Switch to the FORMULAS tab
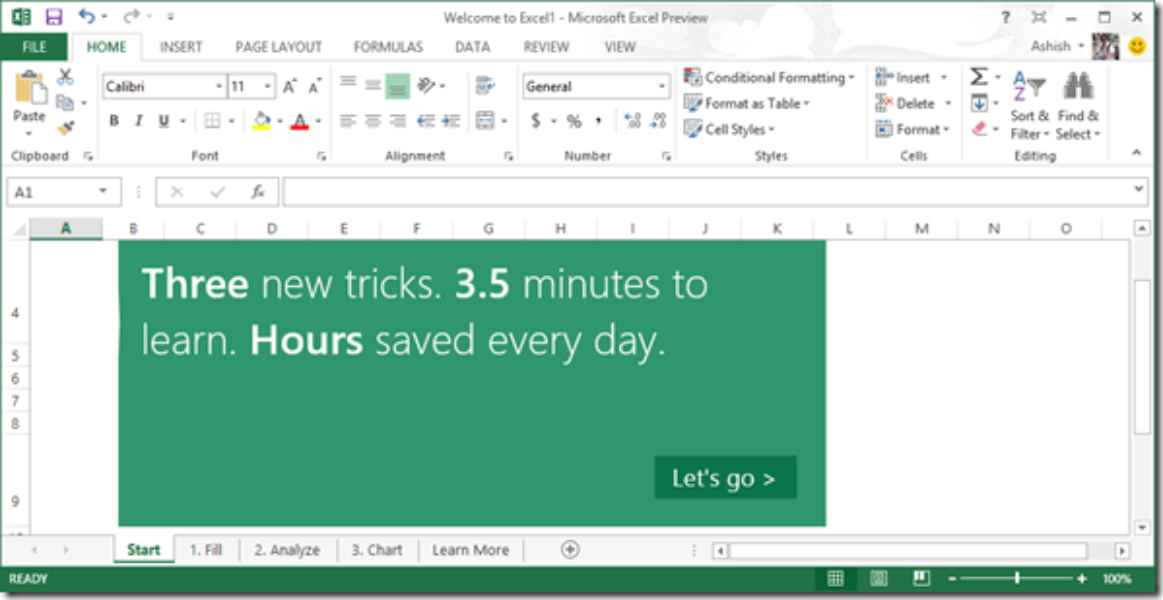 [x=388, y=47]
